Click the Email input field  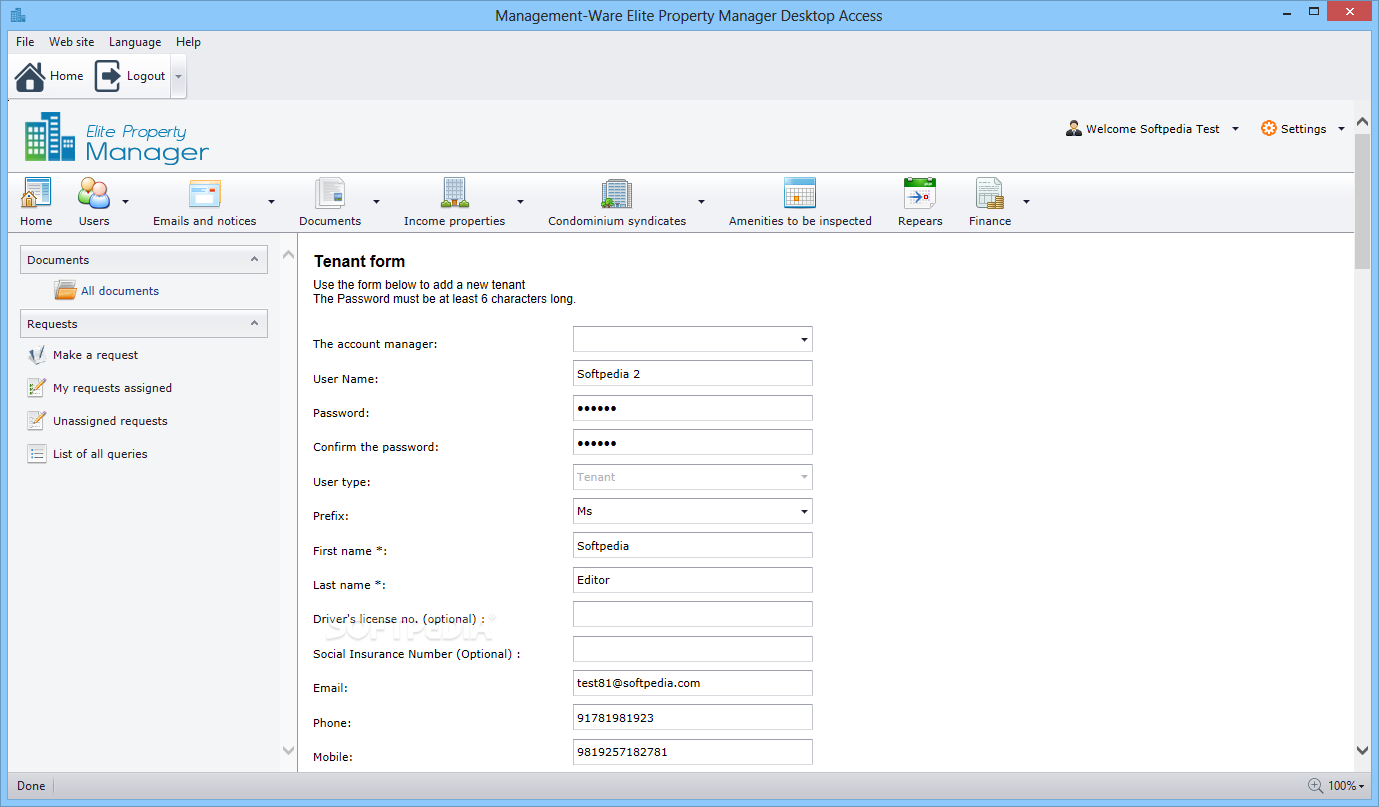click(x=693, y=683)
